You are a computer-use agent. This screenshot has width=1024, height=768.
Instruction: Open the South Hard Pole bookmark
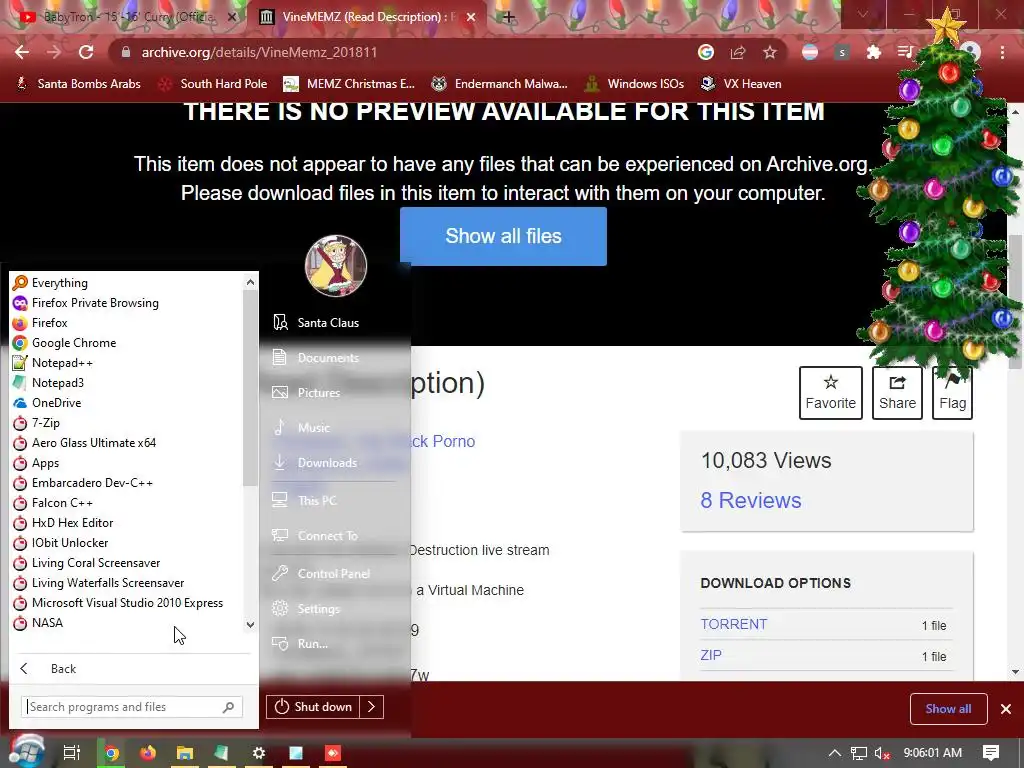click(213, 84)
